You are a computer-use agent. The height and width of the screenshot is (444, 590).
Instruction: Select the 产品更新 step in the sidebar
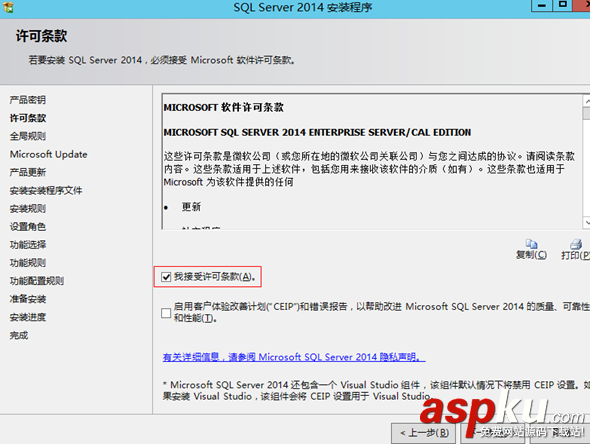click(x=27, y=172)
